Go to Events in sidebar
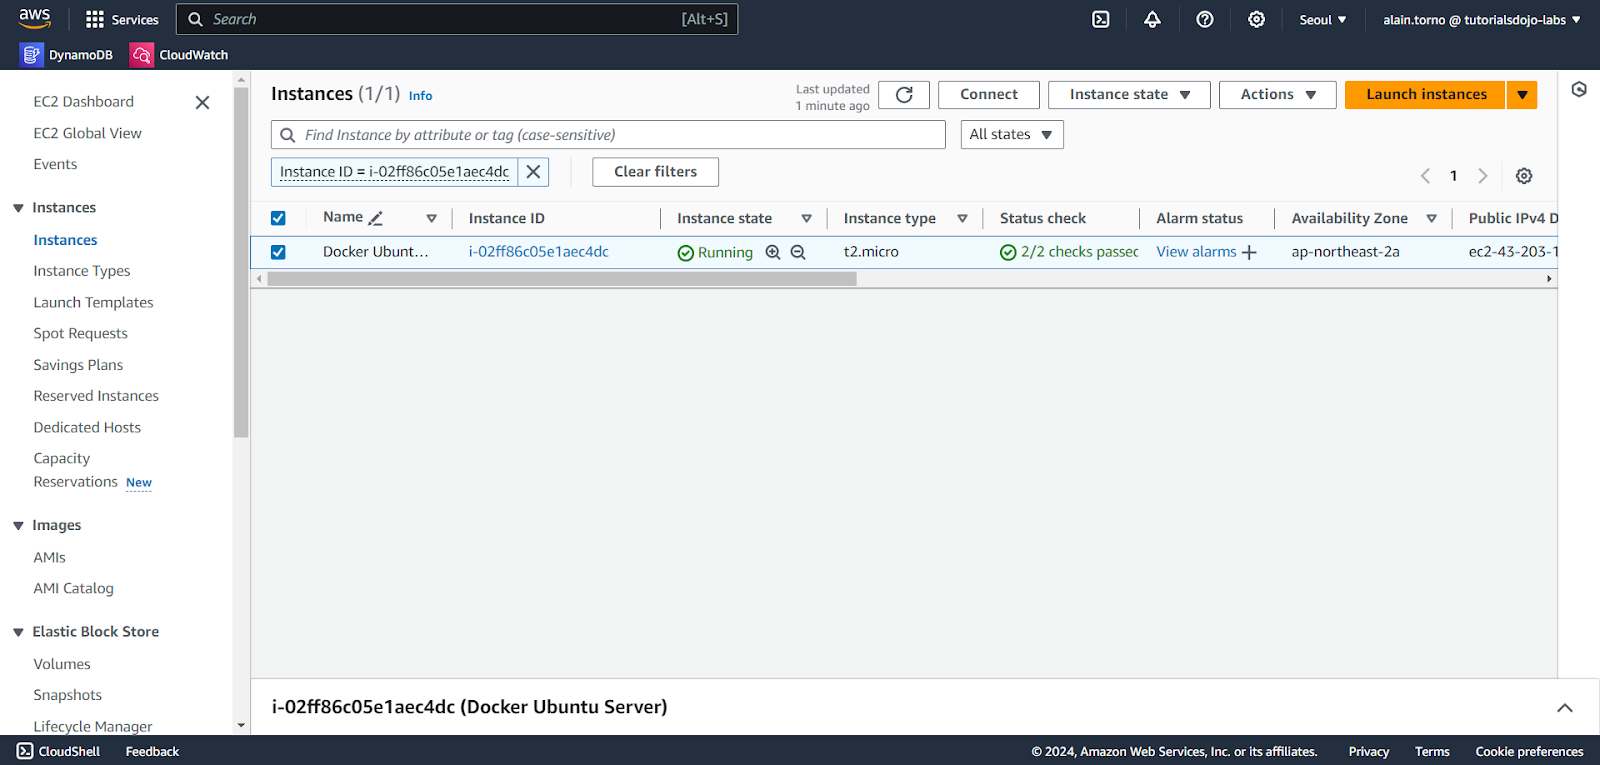 pos(55,164)
